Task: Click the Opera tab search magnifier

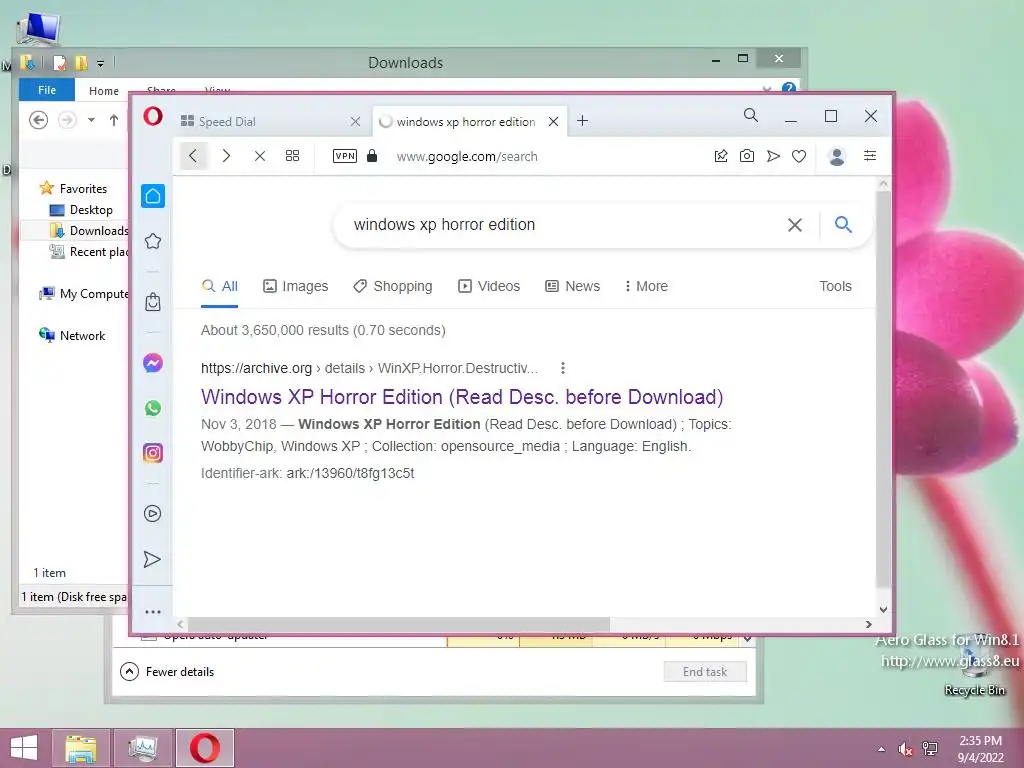Action: (x=751, y=116)
